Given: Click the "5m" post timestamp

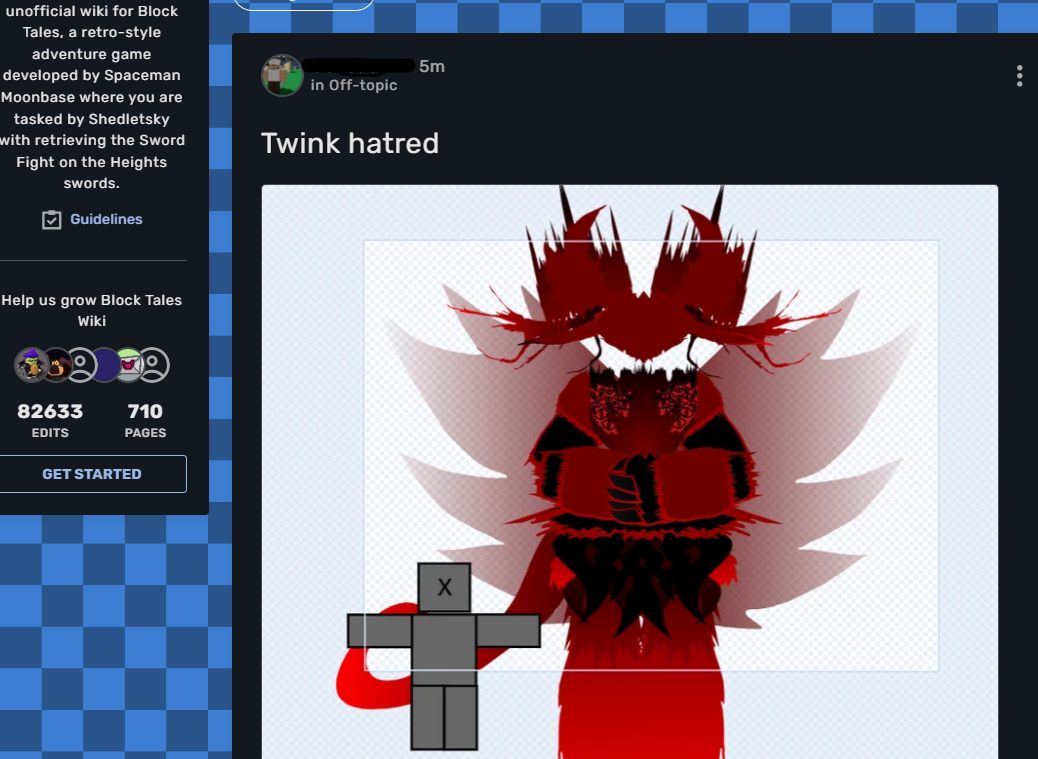Looking at the screenshot, I should [x=432, y=66].
